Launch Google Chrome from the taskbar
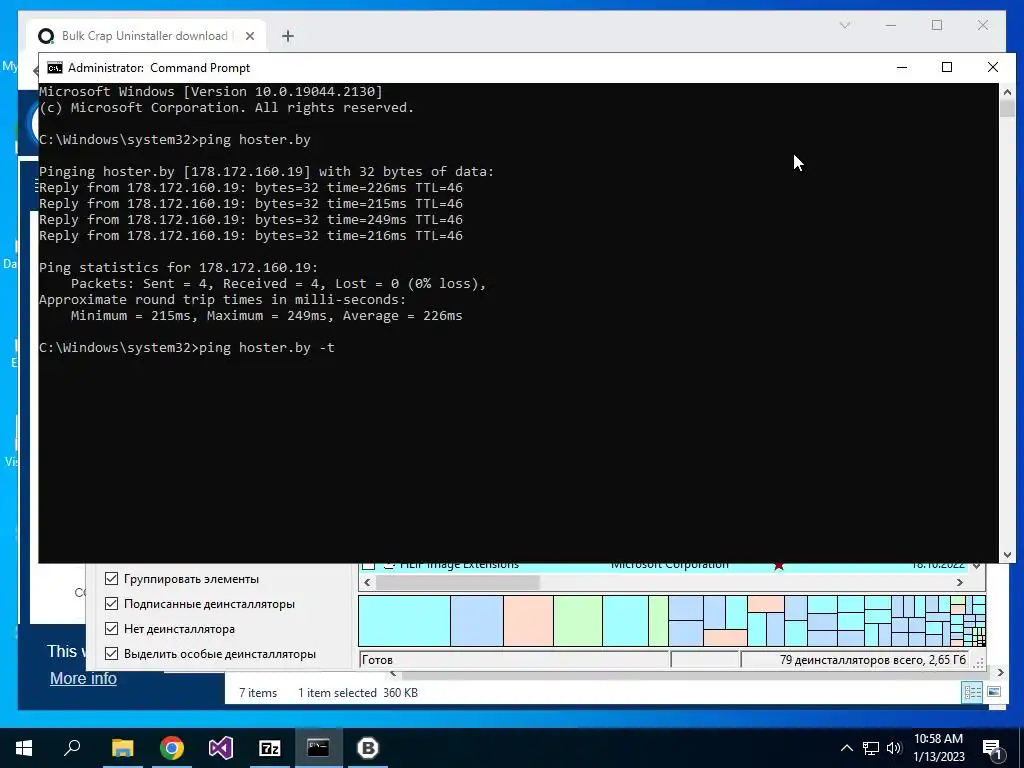 (172, 748)
